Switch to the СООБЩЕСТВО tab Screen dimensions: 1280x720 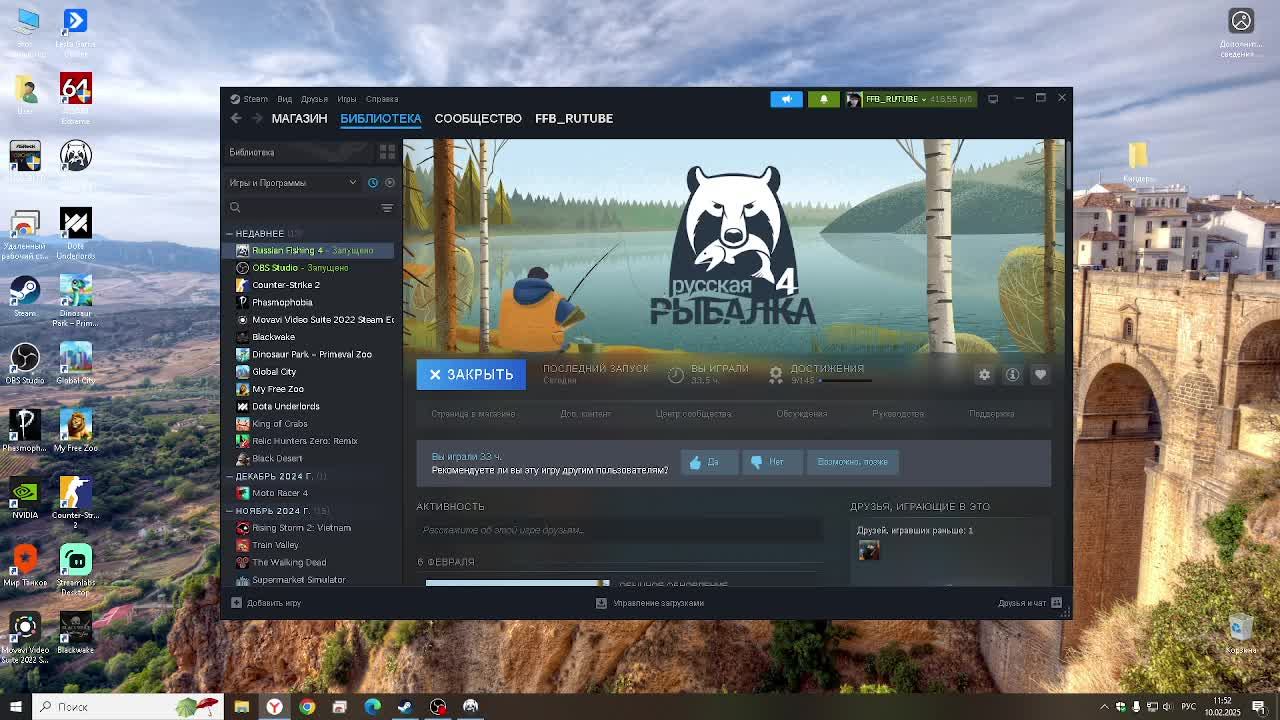point(478,118)
